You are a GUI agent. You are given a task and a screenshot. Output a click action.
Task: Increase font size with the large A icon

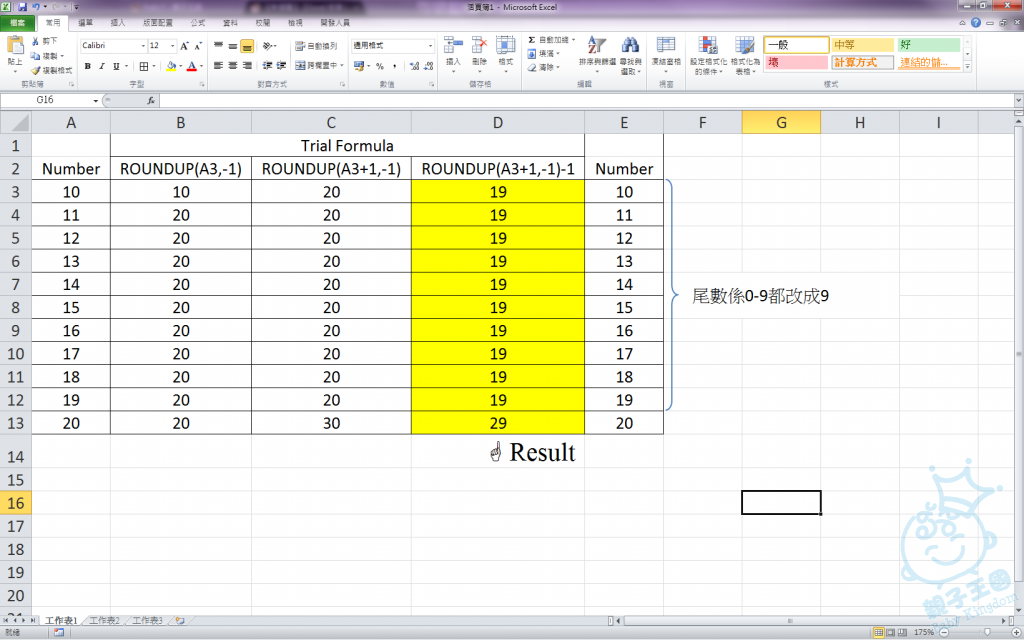coord(185,46)
